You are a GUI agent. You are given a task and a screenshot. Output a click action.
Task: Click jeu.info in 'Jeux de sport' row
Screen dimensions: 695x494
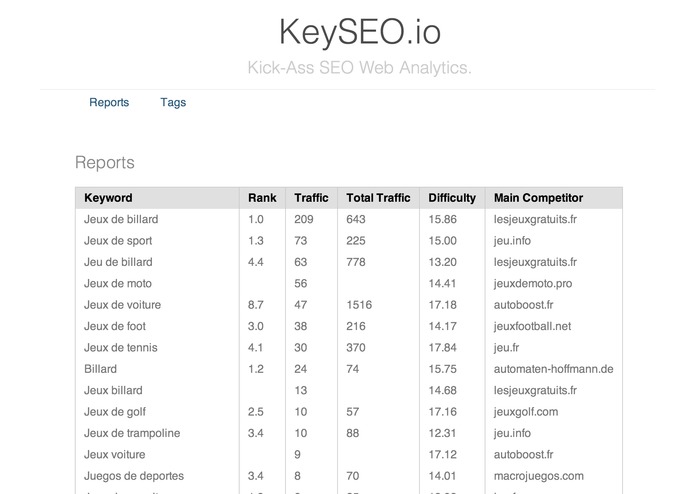coord(512,241)
